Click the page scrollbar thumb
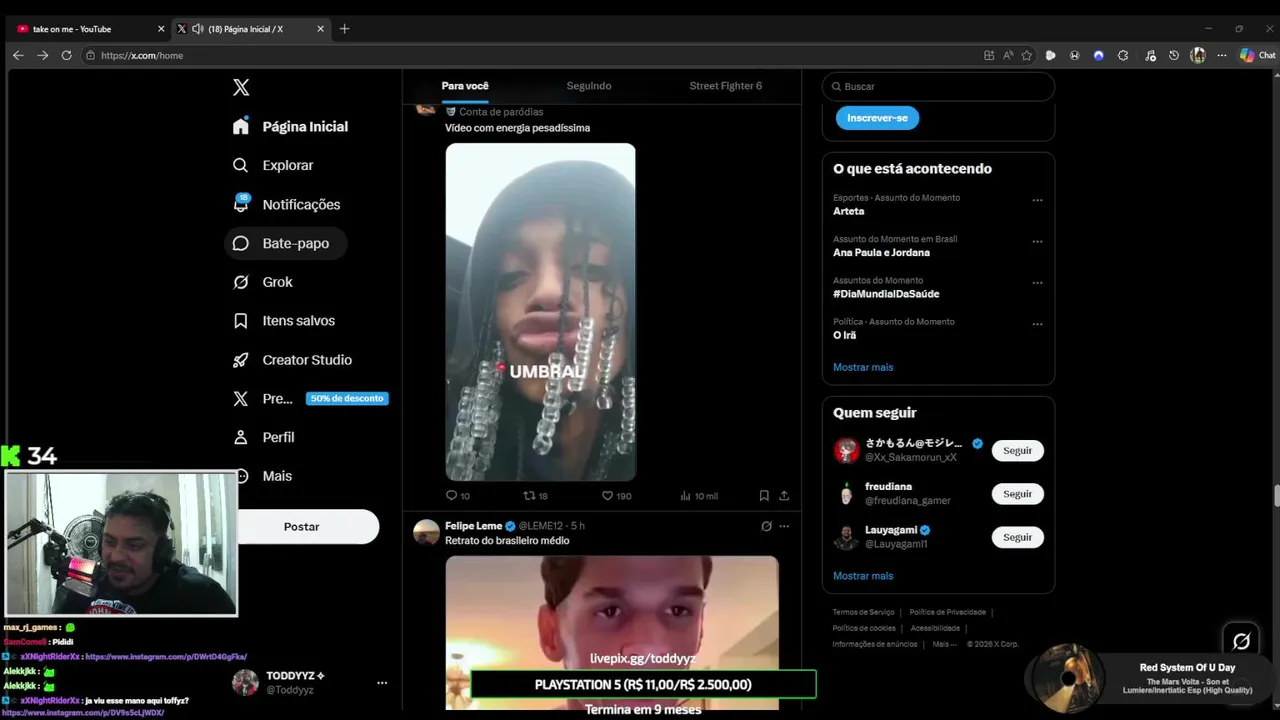Screen dimensions: 1280x720 coord(1276,496)
